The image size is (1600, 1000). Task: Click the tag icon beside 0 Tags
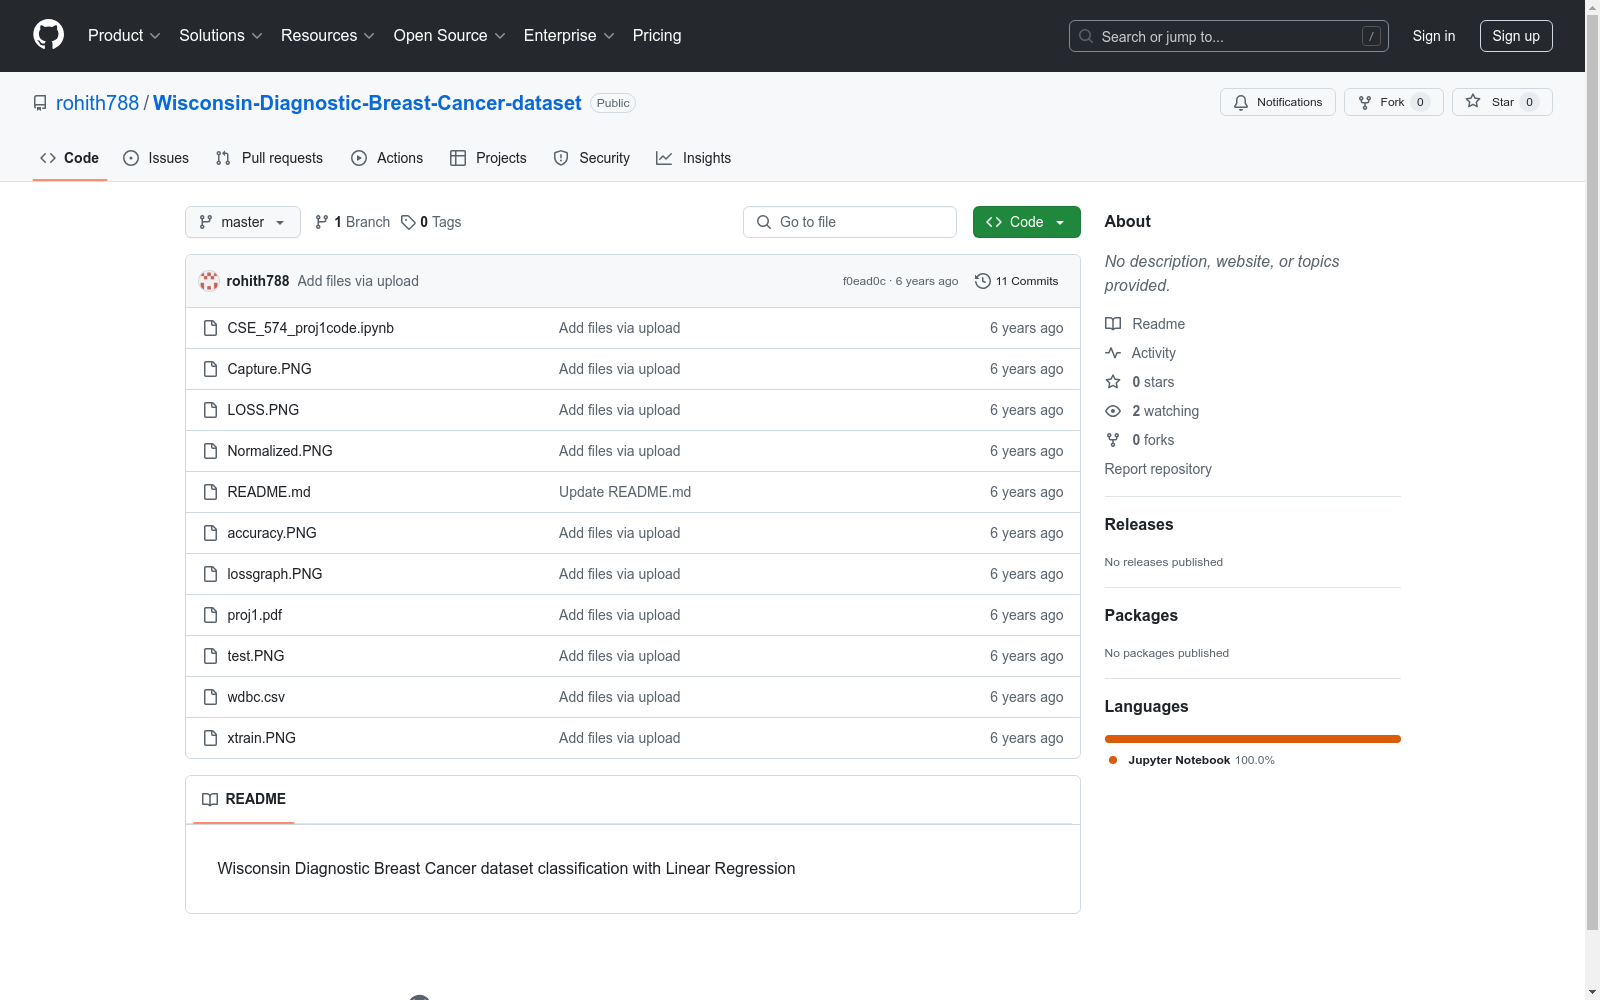click(408, 222)
